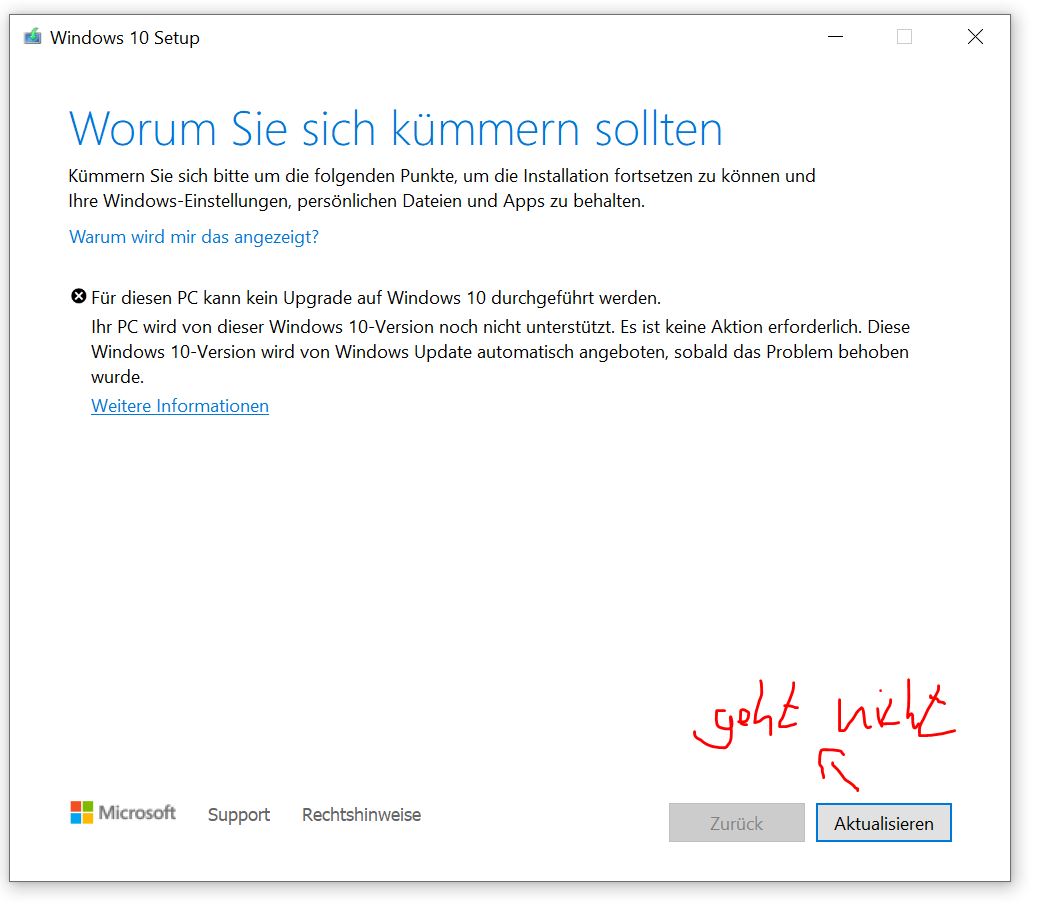Click the black error X icon
This screenshot has height=905, width=1037.
coord(79,296)
